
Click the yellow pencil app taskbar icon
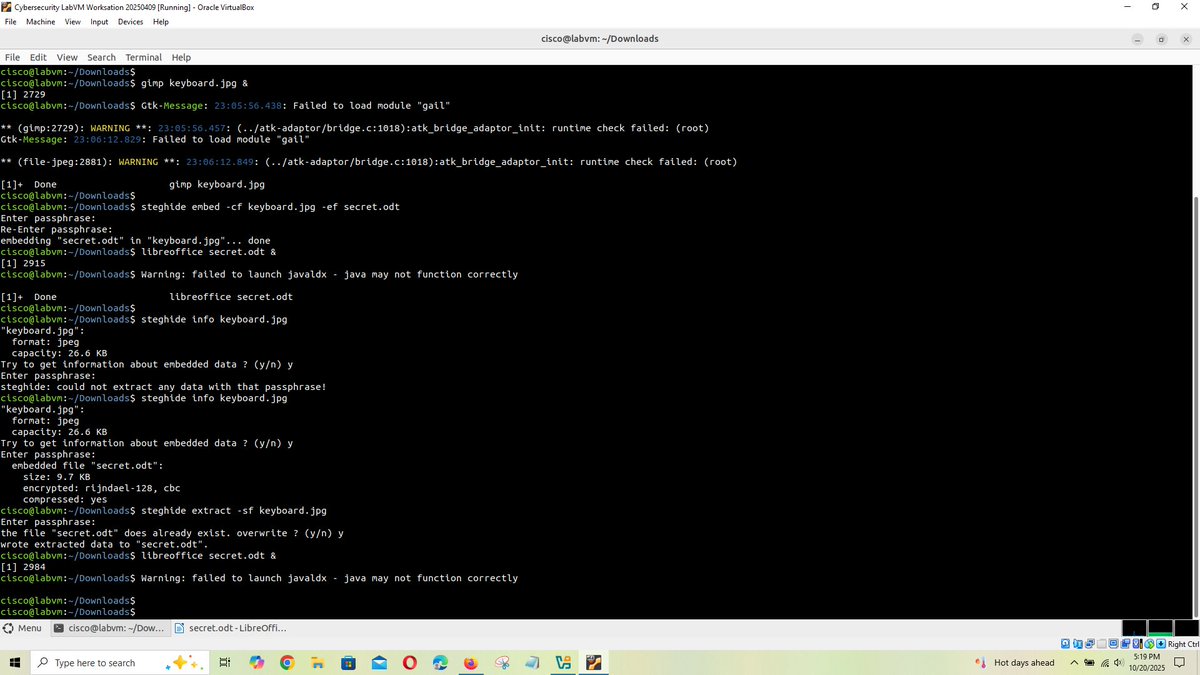[594, 662]
